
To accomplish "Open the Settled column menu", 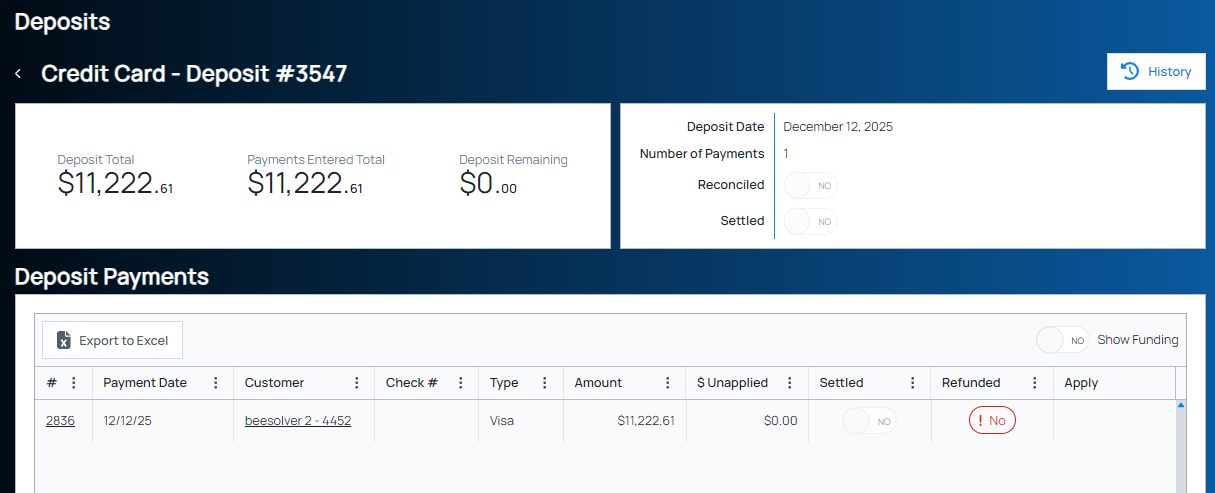I will [913, 383].
